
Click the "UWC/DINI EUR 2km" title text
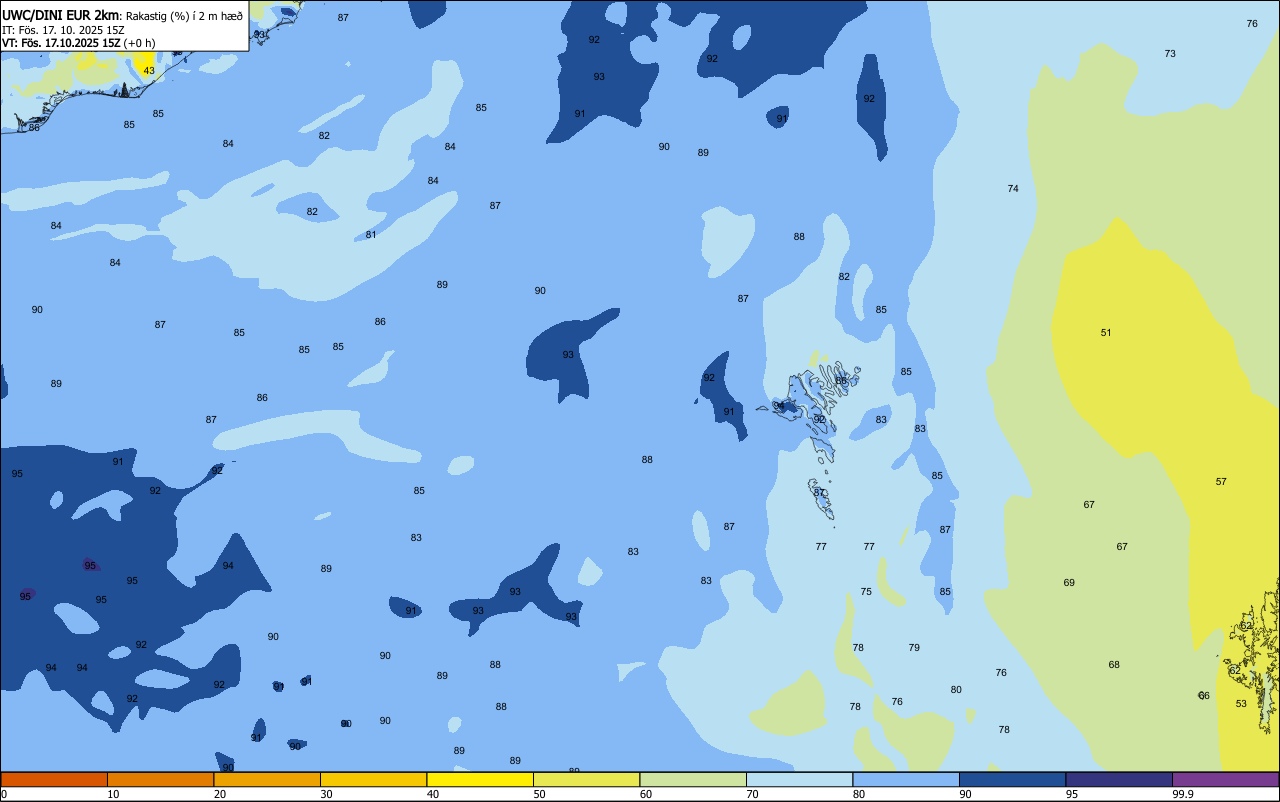tap(61, 15)
